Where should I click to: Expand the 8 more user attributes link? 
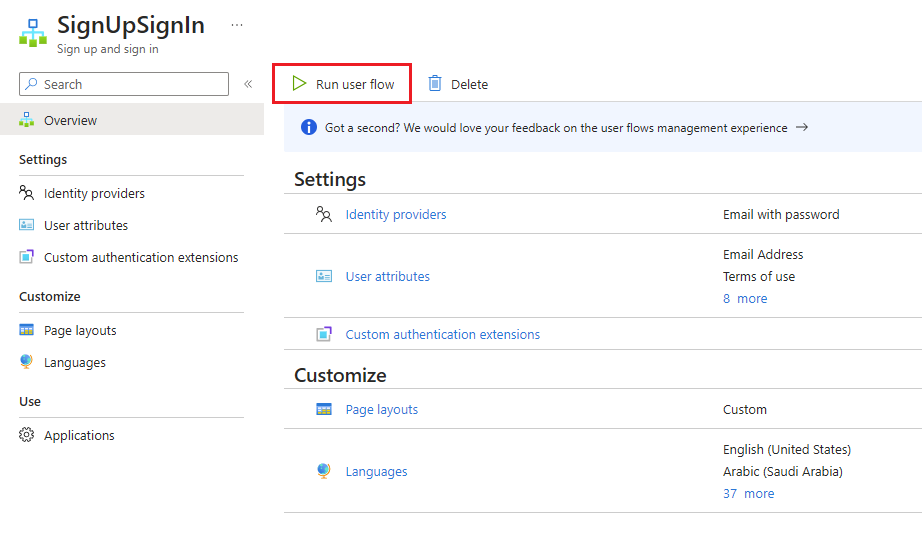click(x=745, y=298)
